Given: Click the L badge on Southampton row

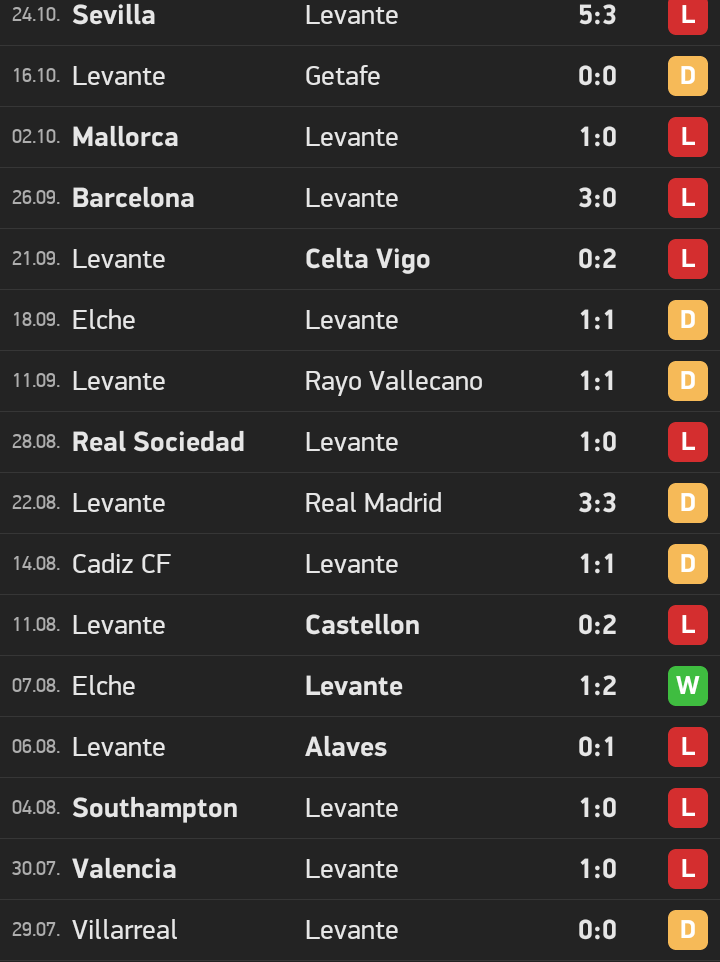Looking at the screenshot, I should [687, 808].
